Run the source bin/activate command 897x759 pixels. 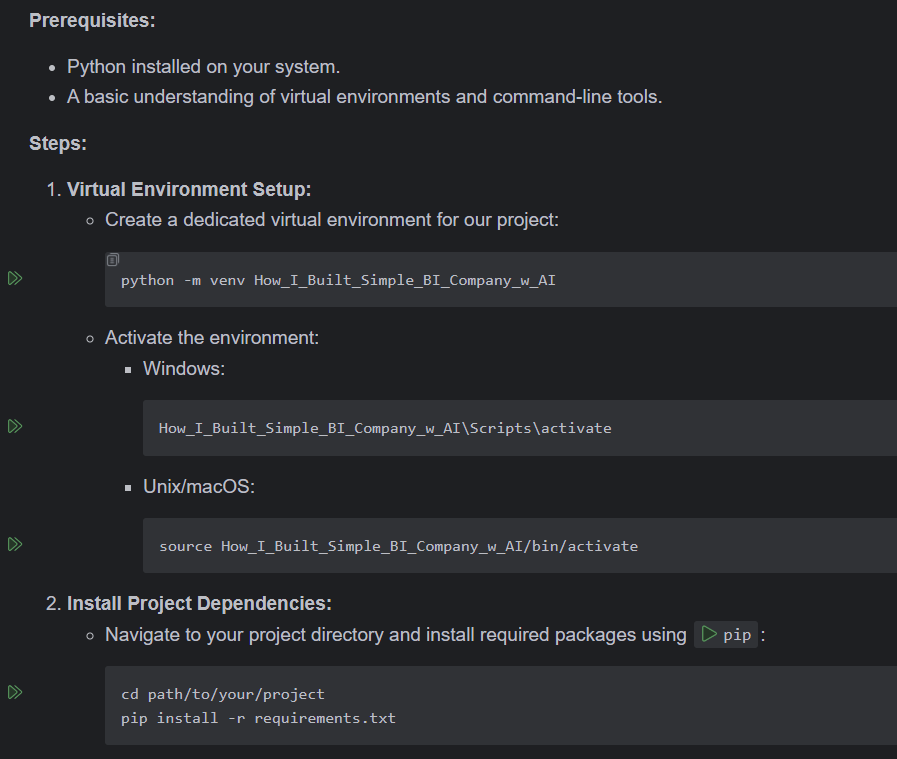point(15,545)
